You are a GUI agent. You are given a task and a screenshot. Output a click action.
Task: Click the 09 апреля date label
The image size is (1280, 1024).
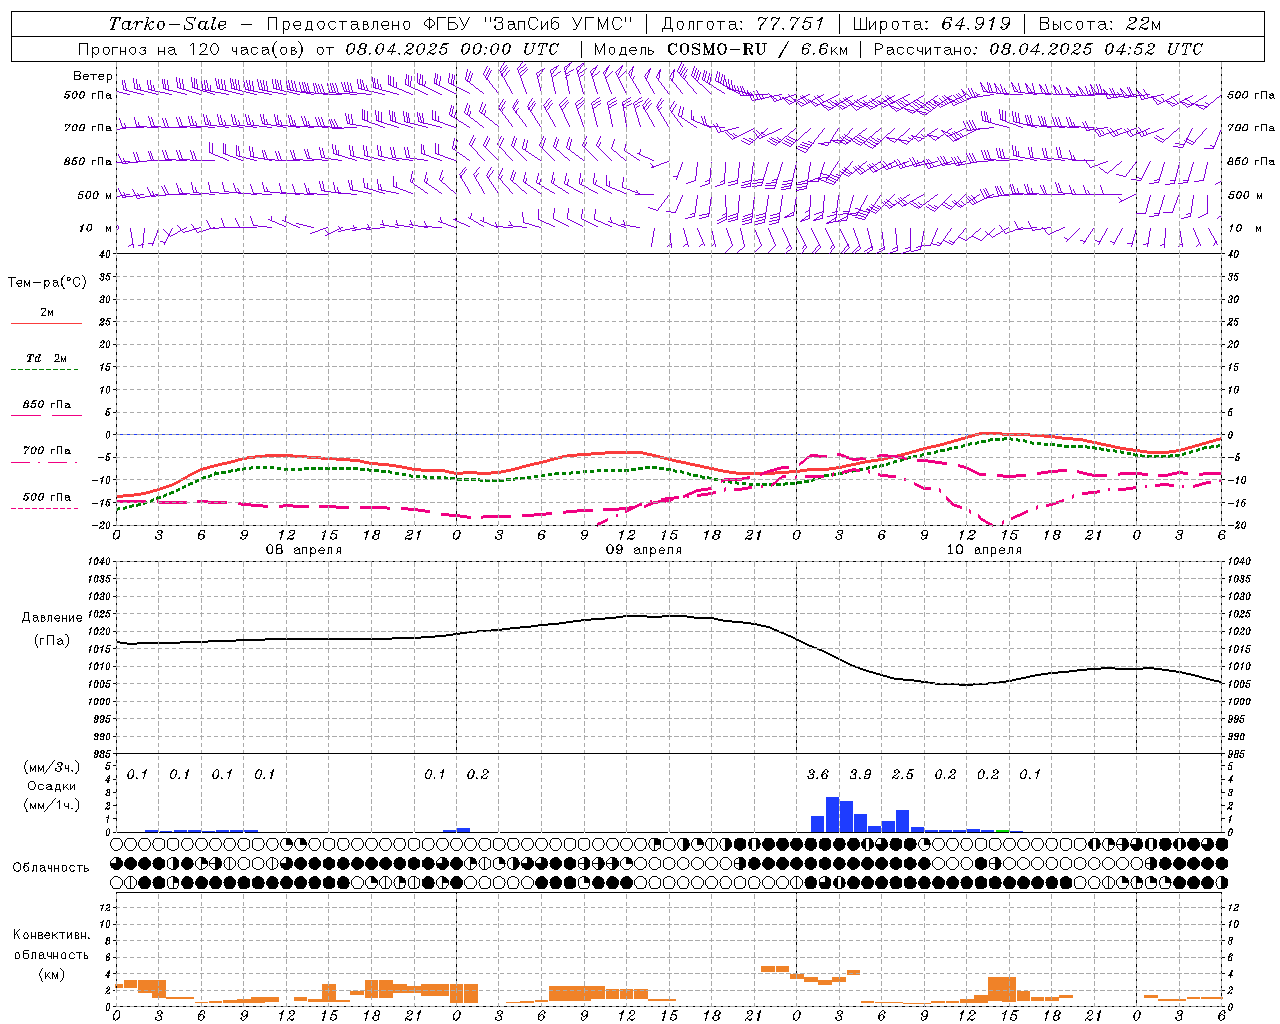click(x=644, y=550)
